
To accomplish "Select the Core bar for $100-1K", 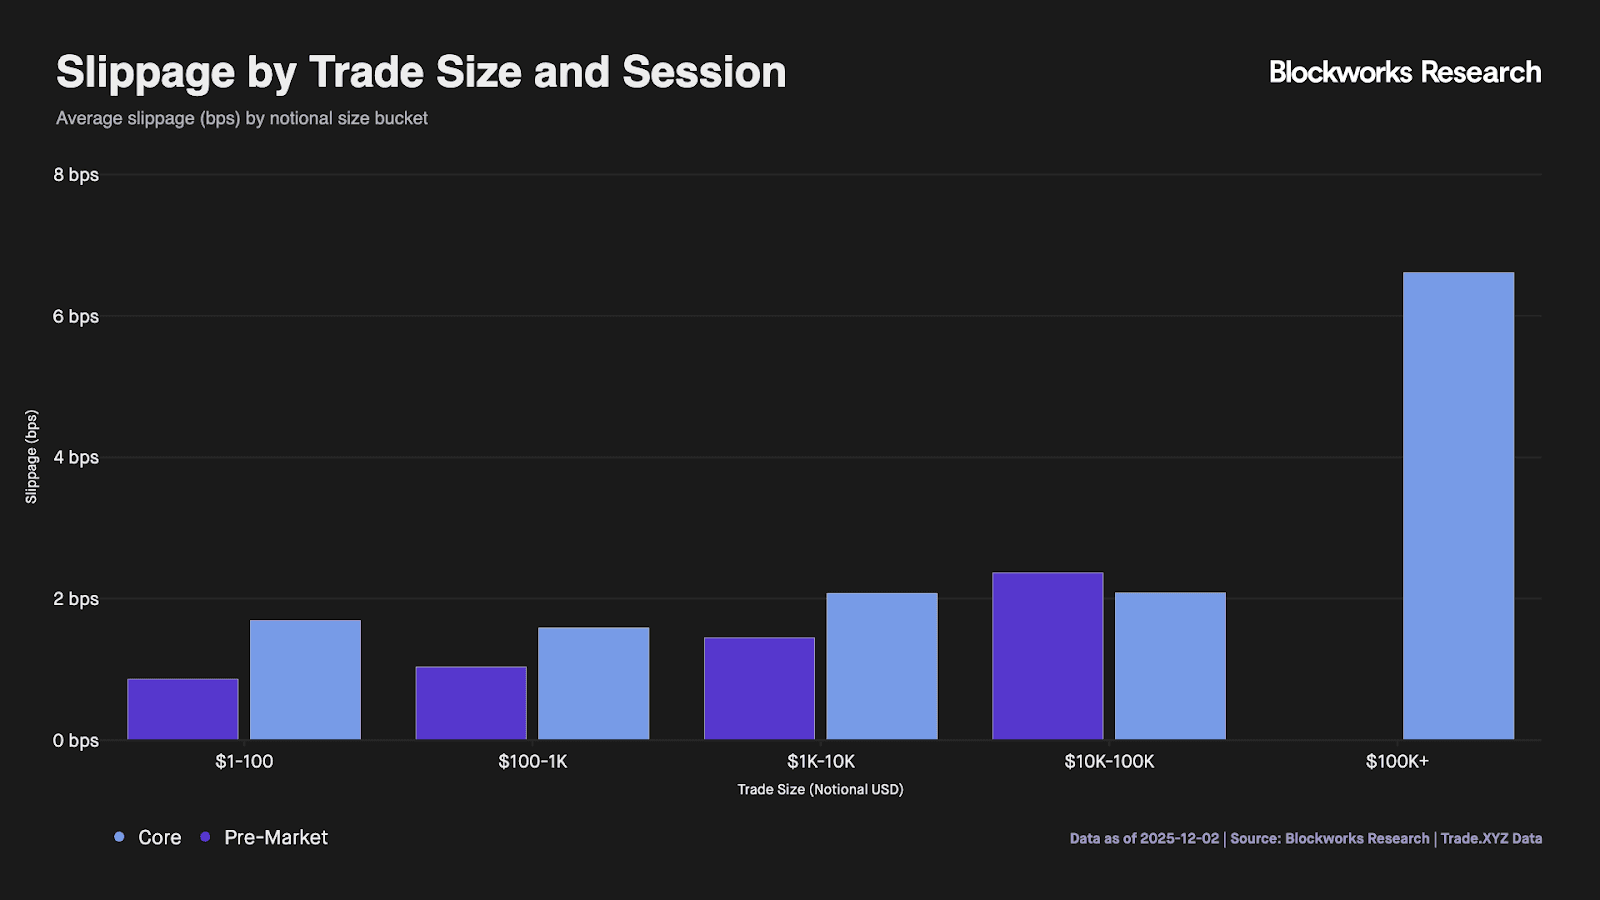I will [593, 684].
